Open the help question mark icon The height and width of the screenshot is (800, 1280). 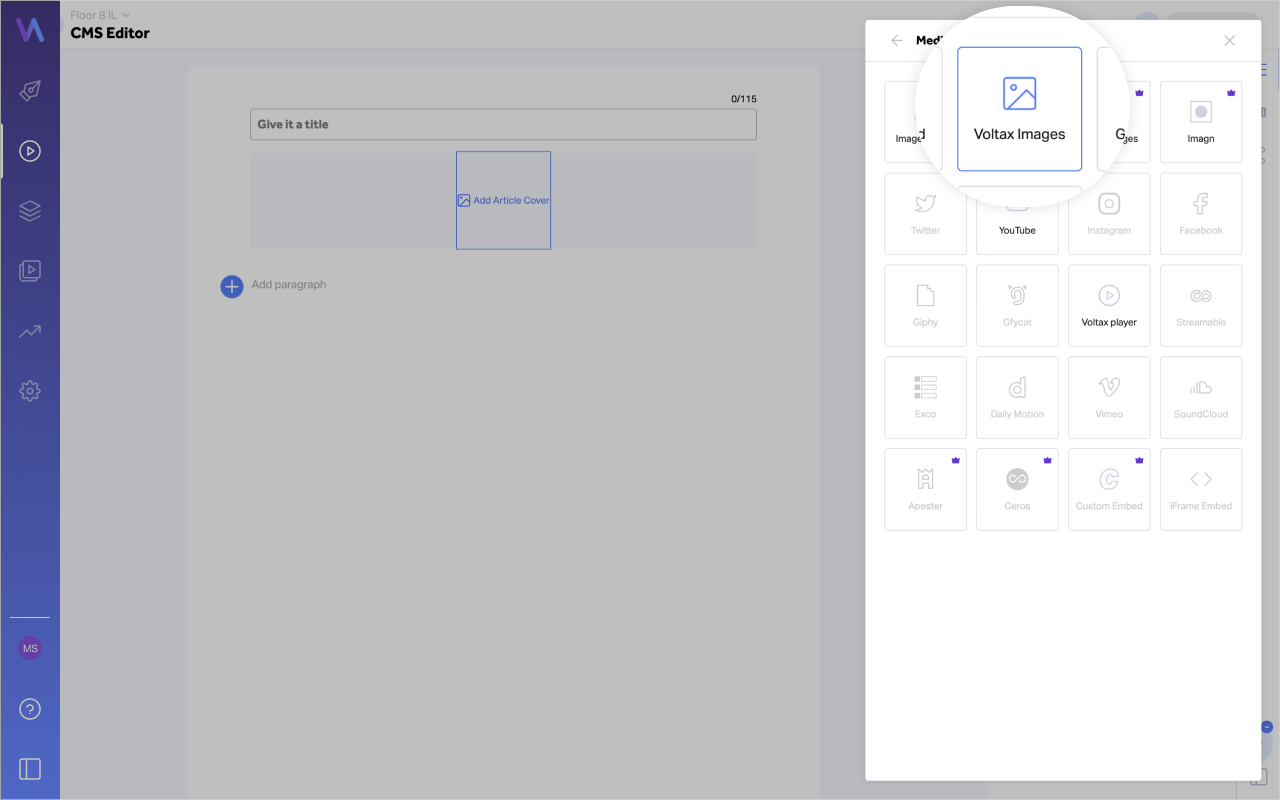[30, 709]
